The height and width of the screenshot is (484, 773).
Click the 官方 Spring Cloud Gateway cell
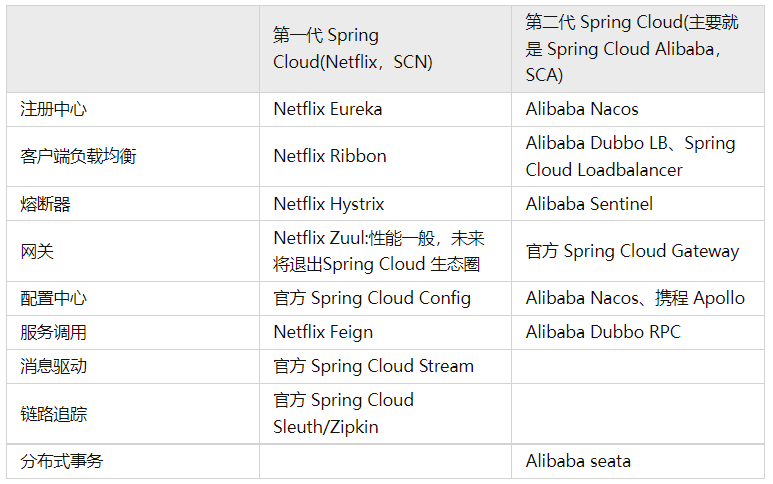click(632, 251)
